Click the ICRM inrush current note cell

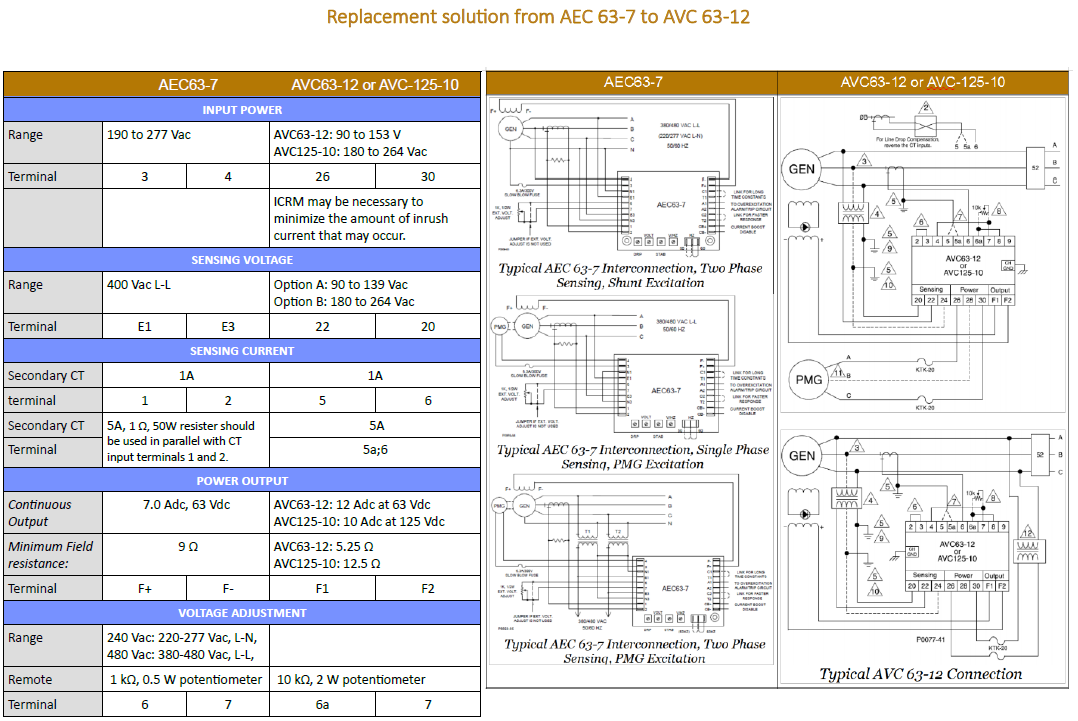point(374,218)
